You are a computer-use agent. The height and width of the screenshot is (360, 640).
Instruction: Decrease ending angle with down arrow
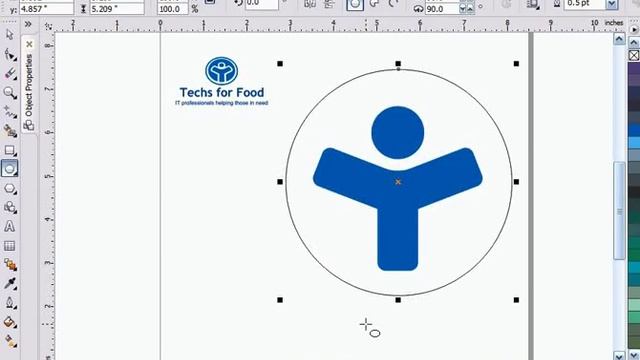pyautogui.click(x=462, y=9)
